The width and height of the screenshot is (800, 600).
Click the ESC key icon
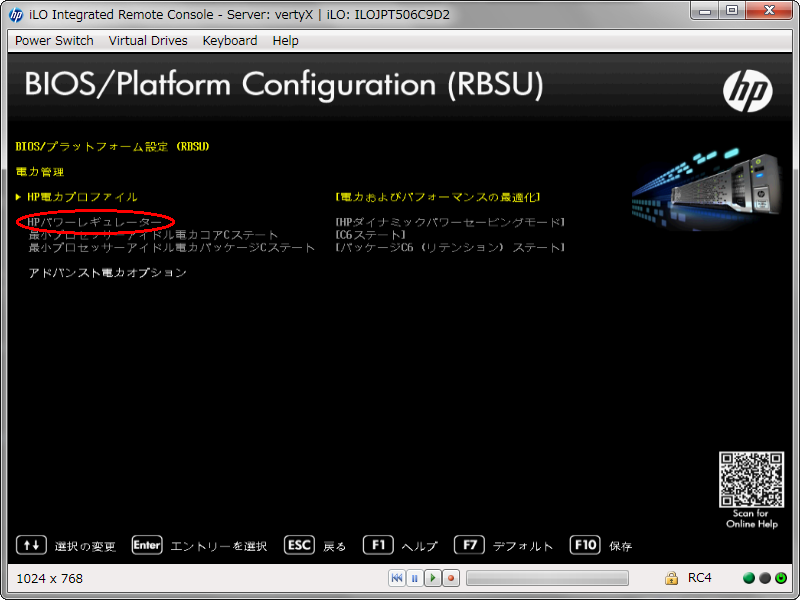click(x=299, y=545)
